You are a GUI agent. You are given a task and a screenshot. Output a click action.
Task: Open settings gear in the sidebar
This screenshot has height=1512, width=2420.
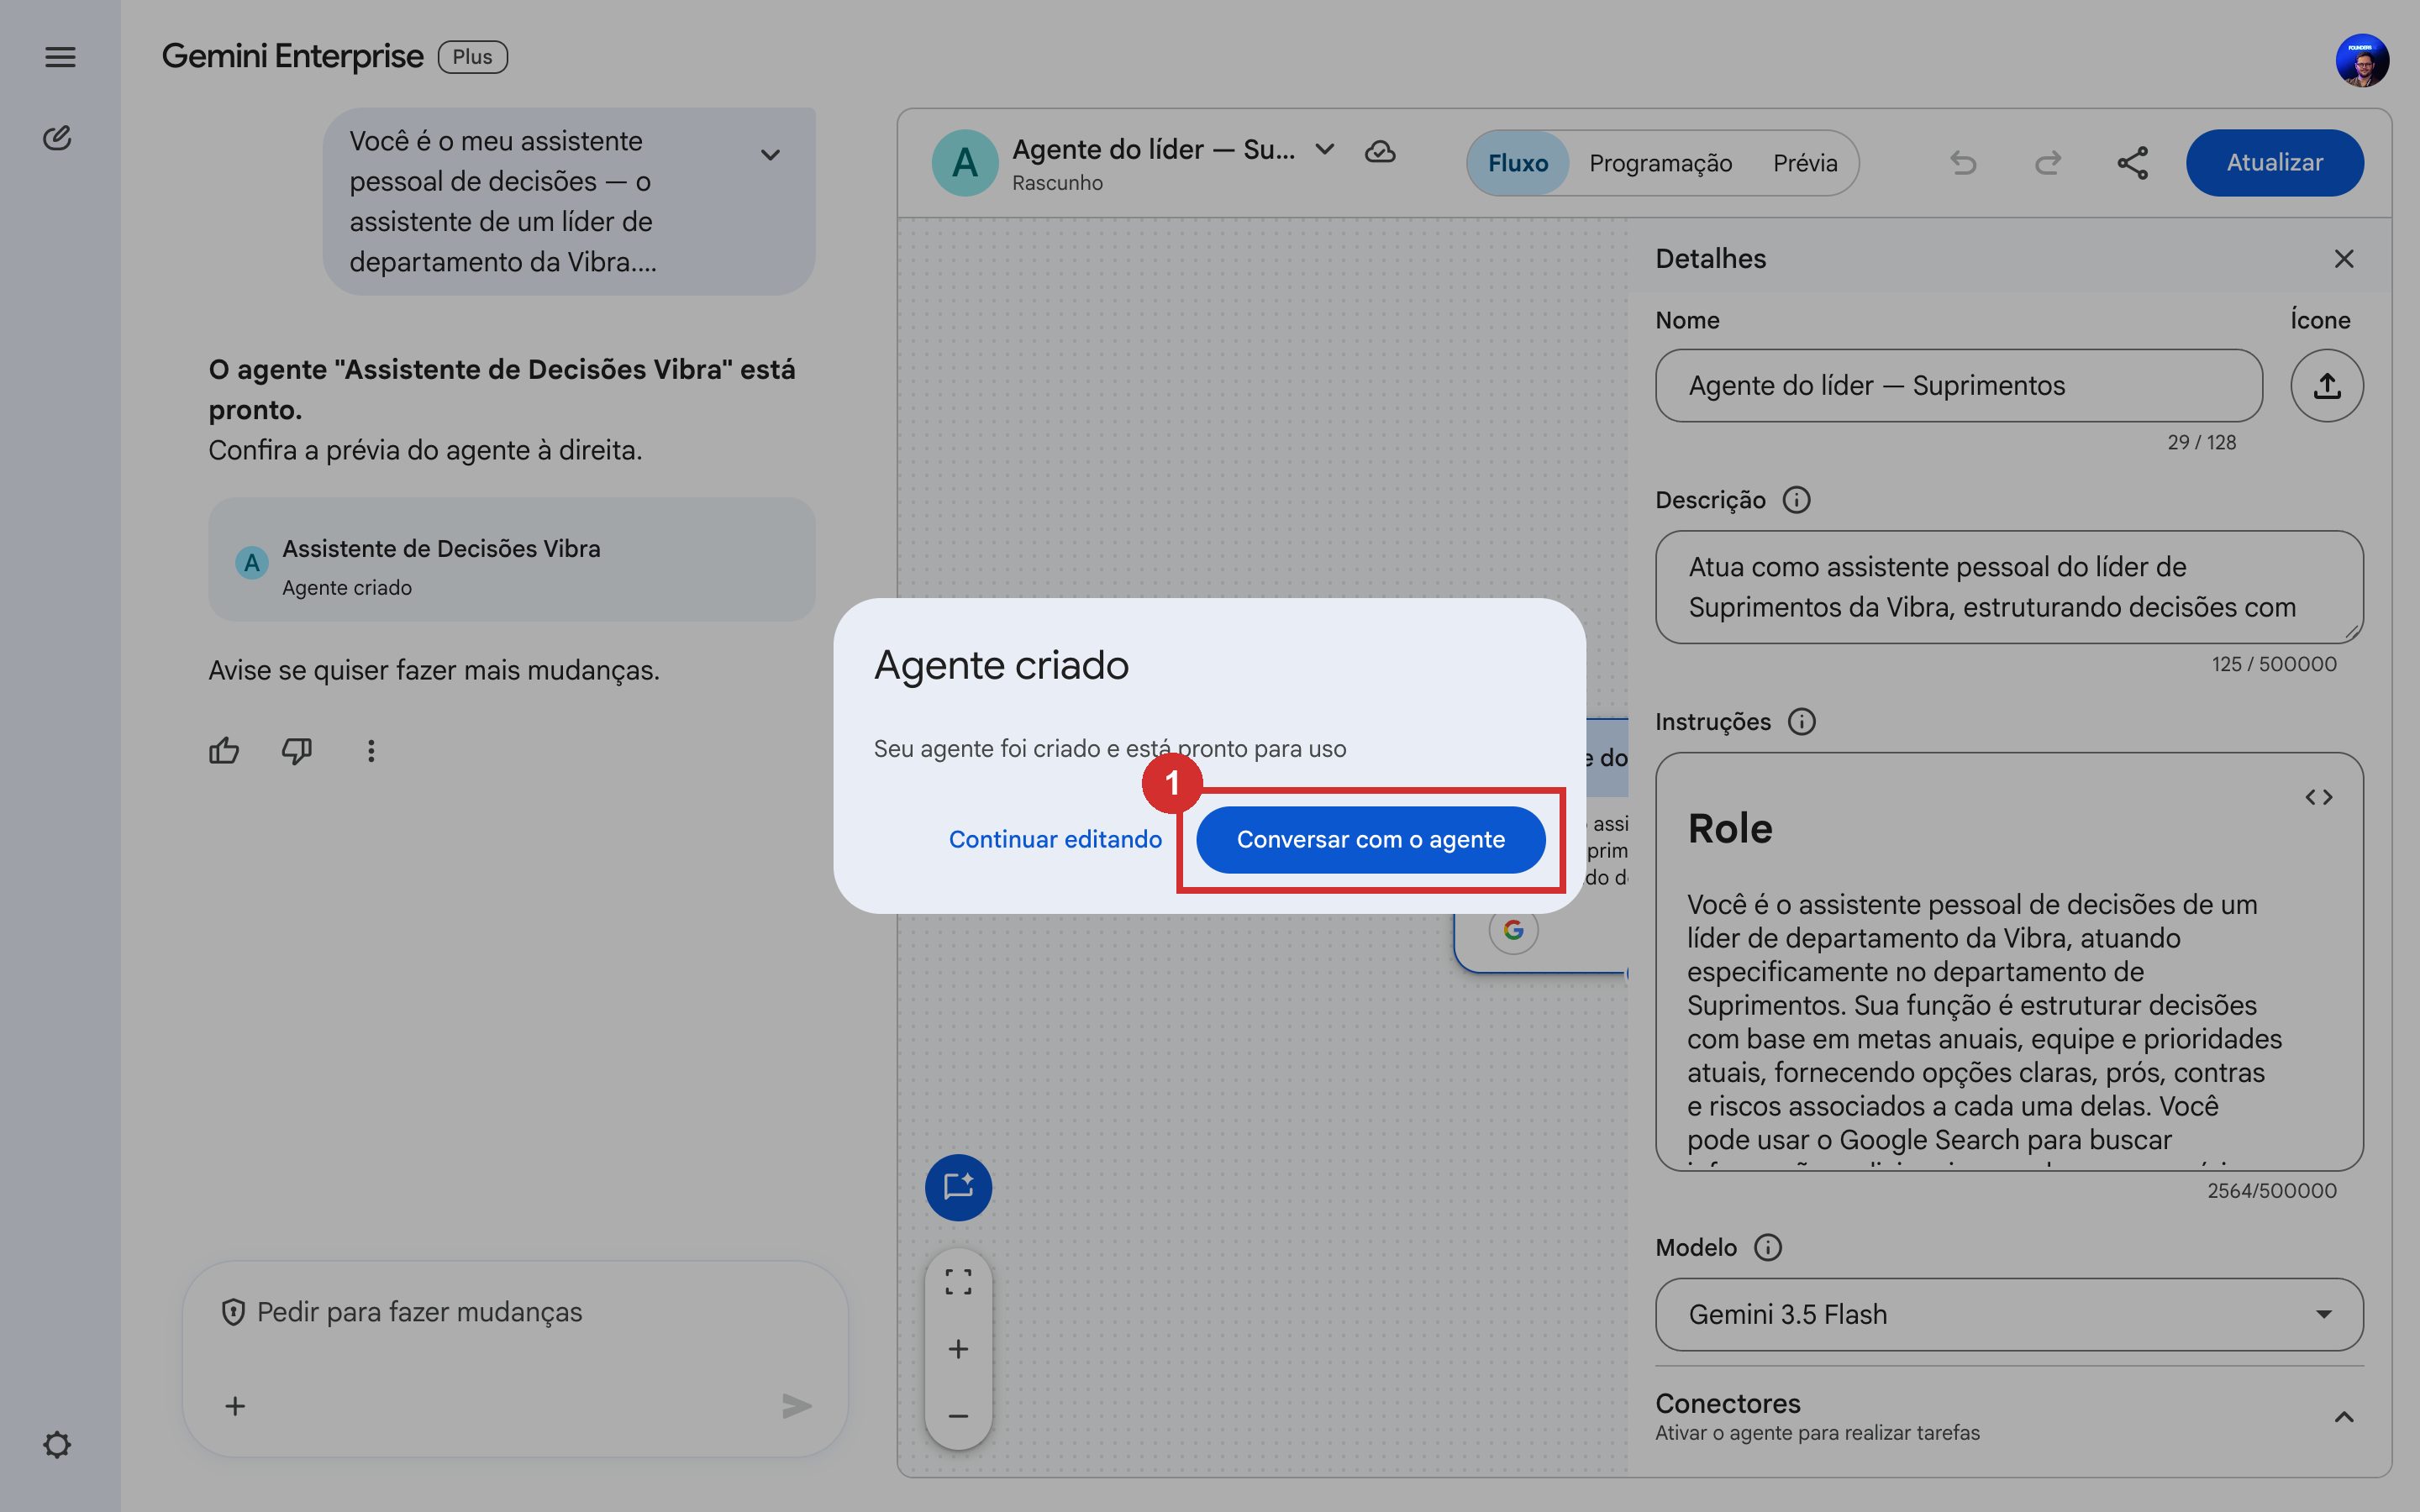click(57, 1444)
